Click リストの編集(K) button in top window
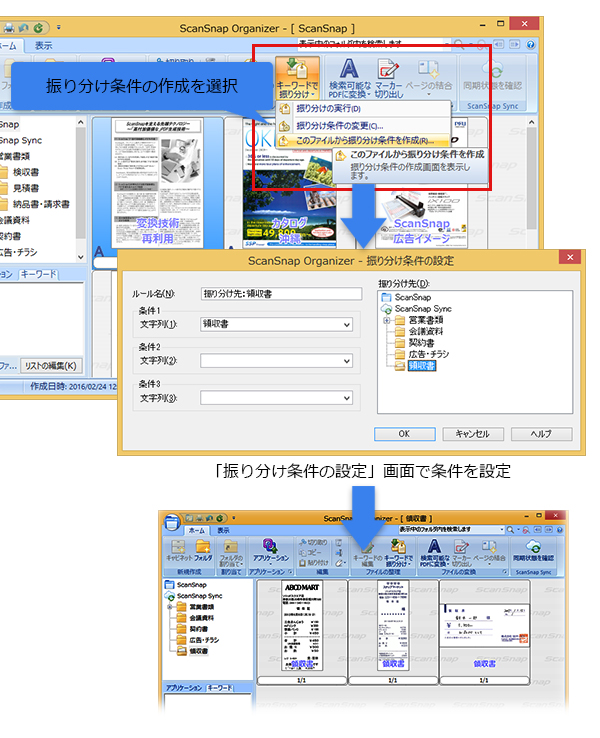This screenshot has height=738, width=600. [x=51, y=366]
